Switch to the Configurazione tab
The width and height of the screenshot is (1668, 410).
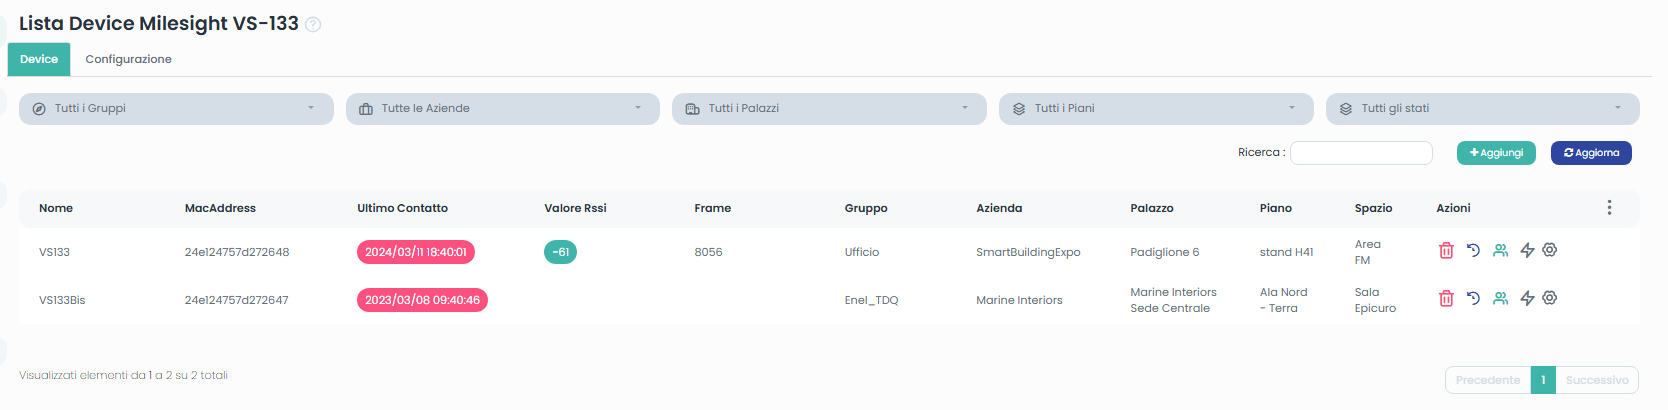[128, 59]
